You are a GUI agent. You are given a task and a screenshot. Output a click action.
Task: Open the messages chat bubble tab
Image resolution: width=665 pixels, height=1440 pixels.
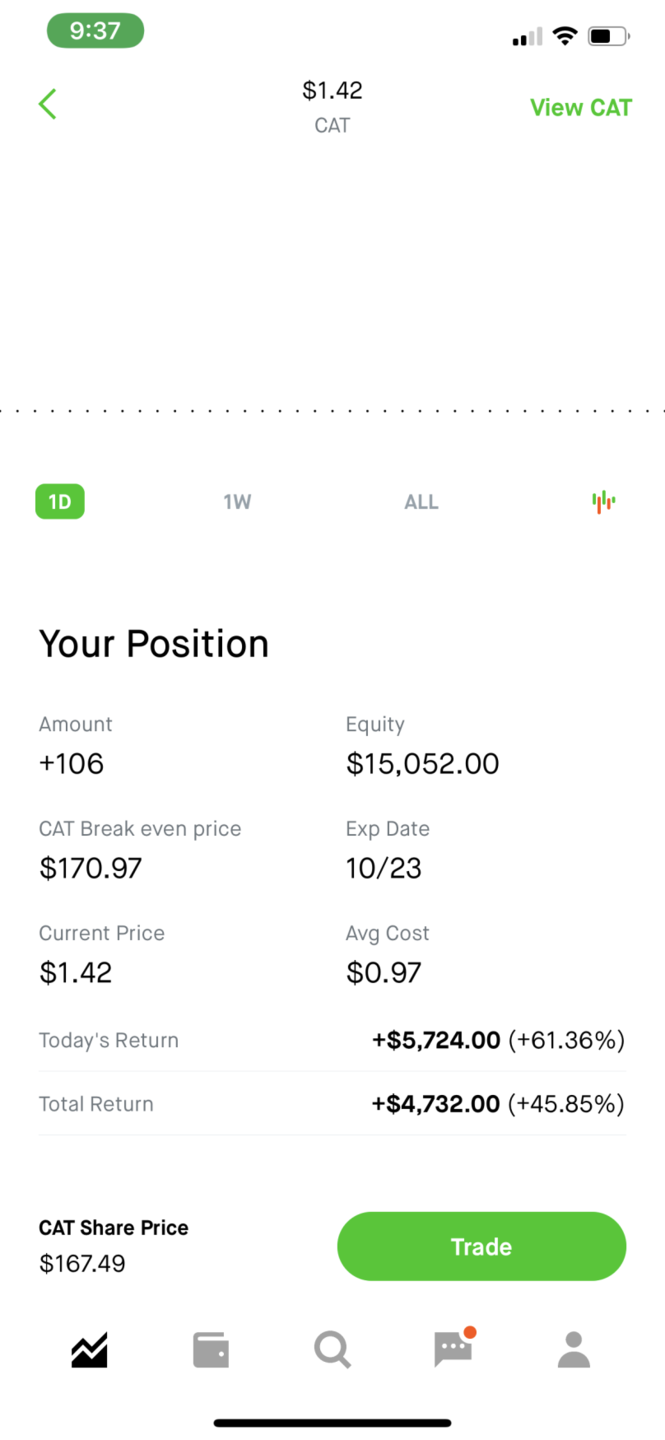(x=453, y=1350)
